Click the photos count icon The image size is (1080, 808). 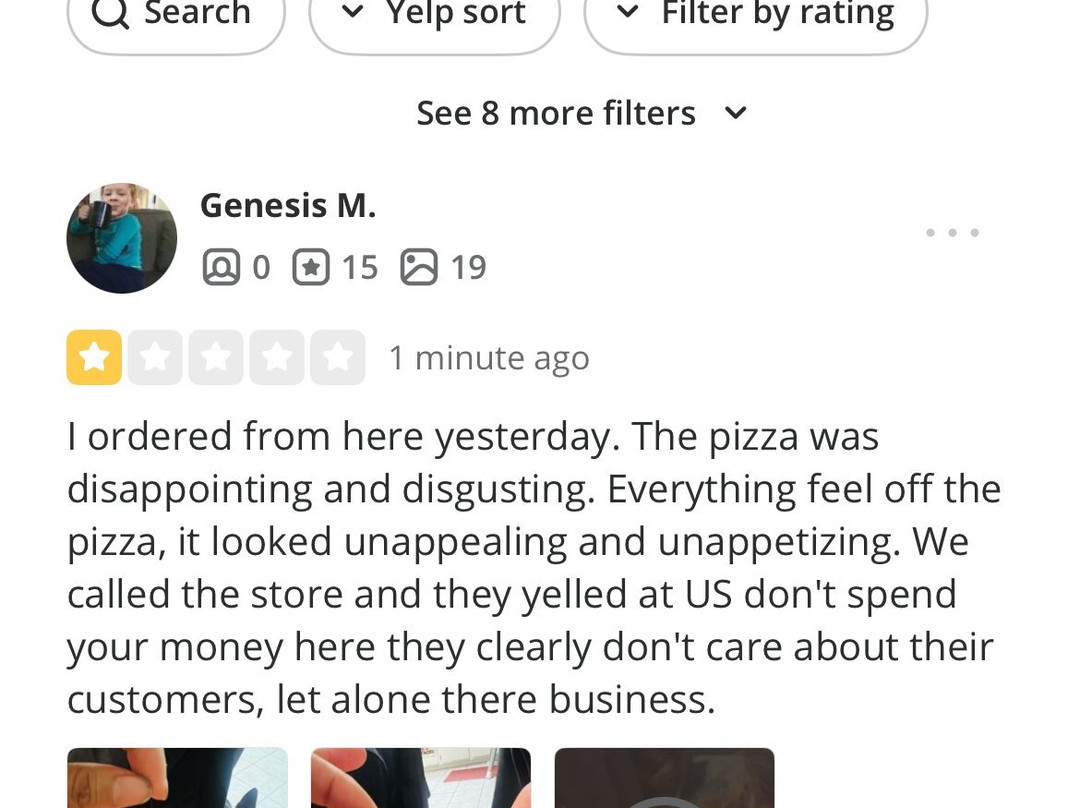point(419,267)
